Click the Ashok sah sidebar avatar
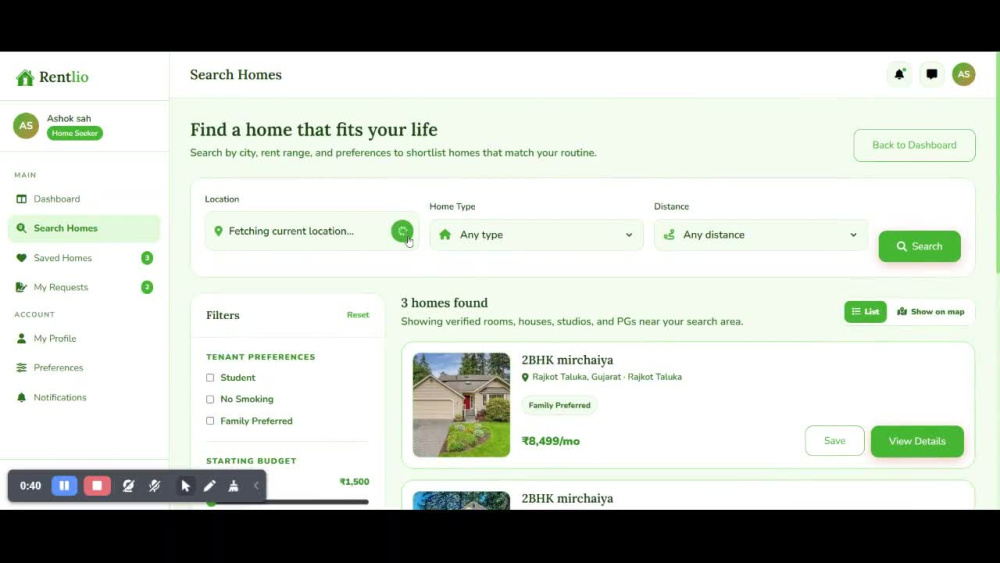Screen dimensions: 1000x563 (26, 126)
